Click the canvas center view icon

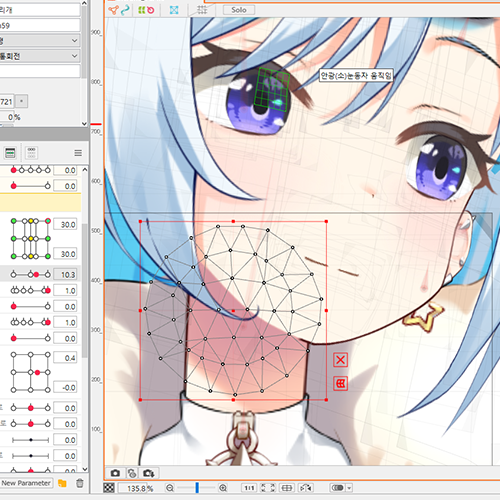(287, 488)
